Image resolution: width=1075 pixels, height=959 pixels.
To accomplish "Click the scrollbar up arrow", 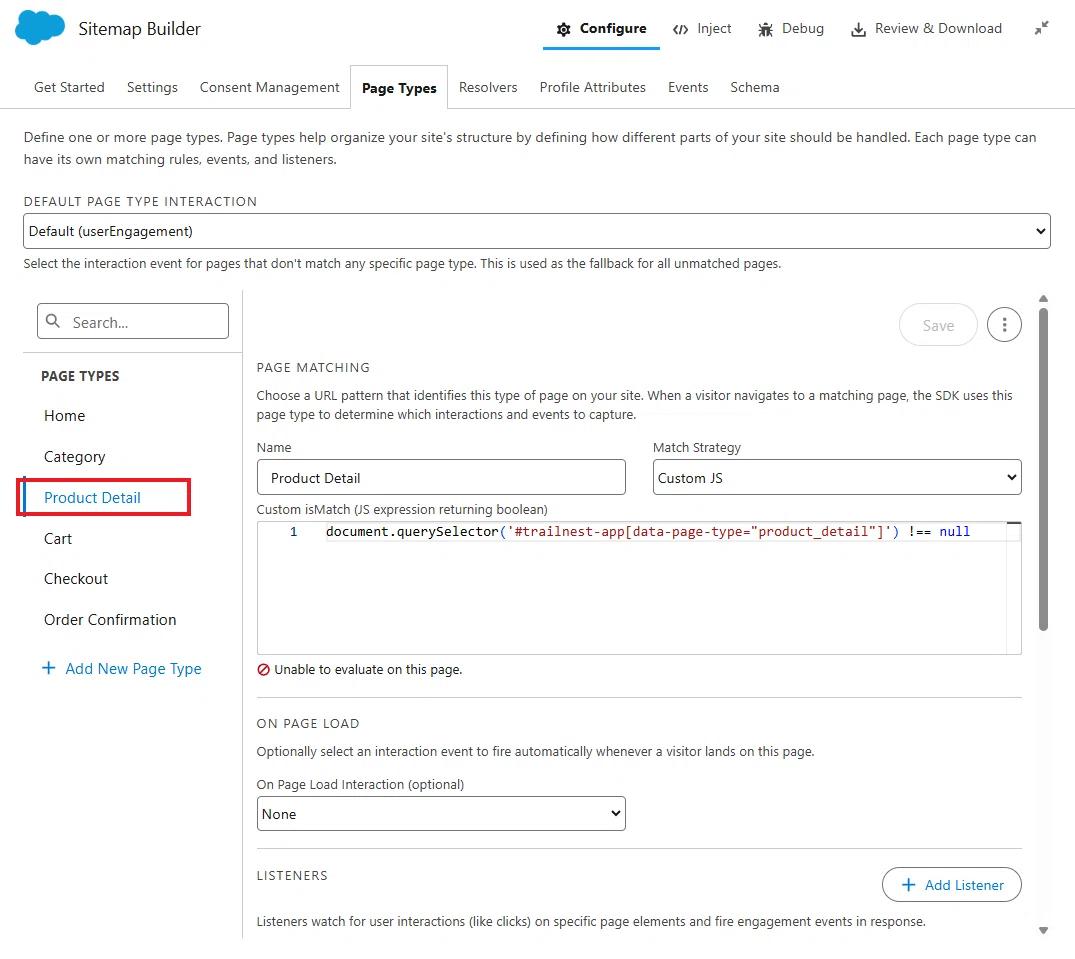I will [1043, 299].
